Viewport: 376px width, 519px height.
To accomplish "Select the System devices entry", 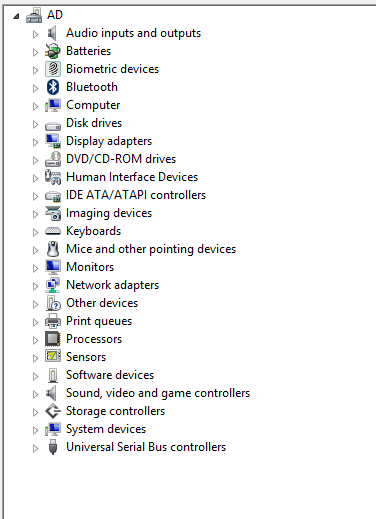I will [x=106, y=429].
